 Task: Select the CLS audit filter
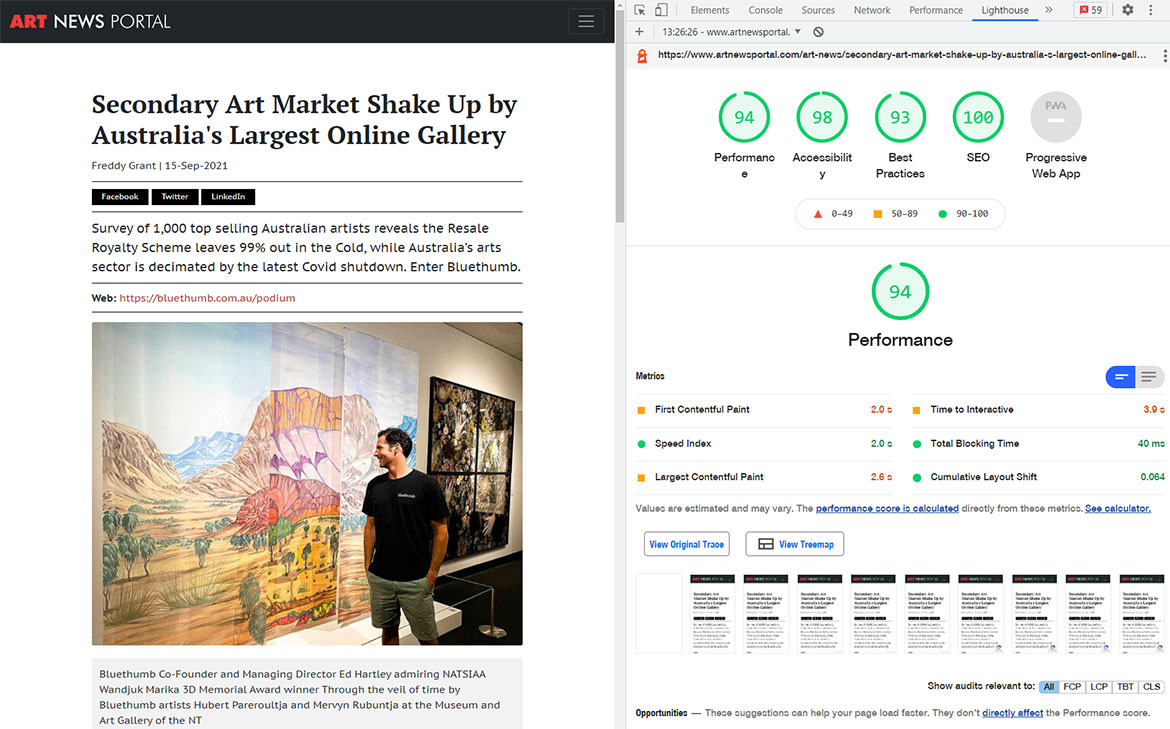point(1152,687)
